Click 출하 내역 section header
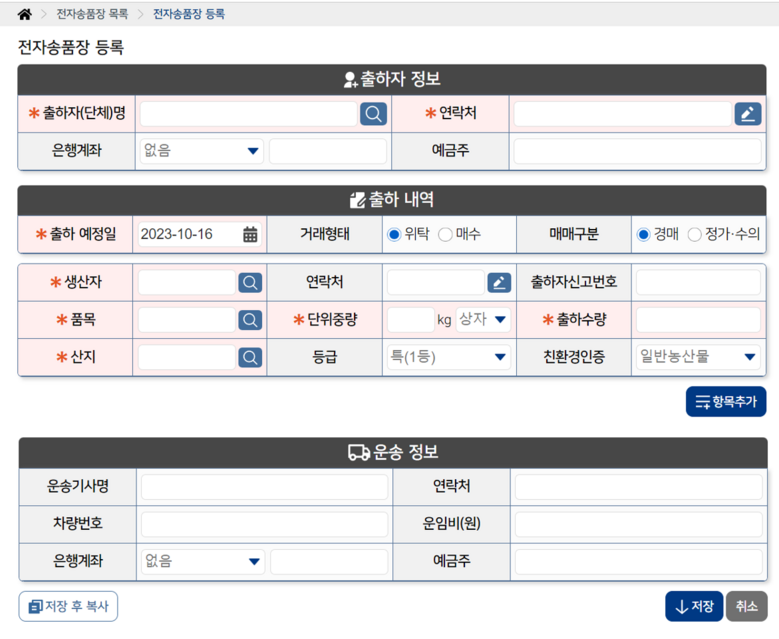 click(x=392, y=200)
